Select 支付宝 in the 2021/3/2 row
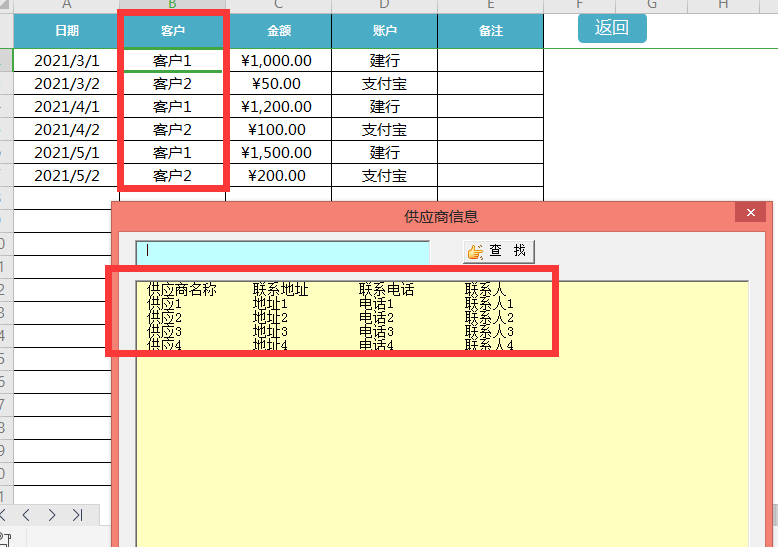This screenshot has width=778, height=547. click(x=385, y=83)
